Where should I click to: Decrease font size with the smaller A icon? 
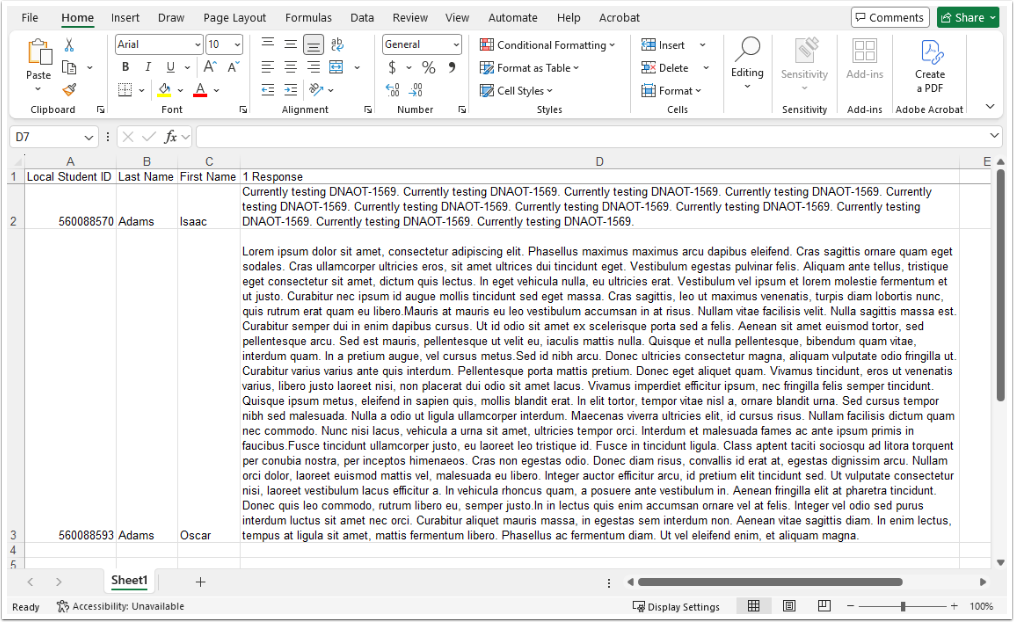[233, 67]
